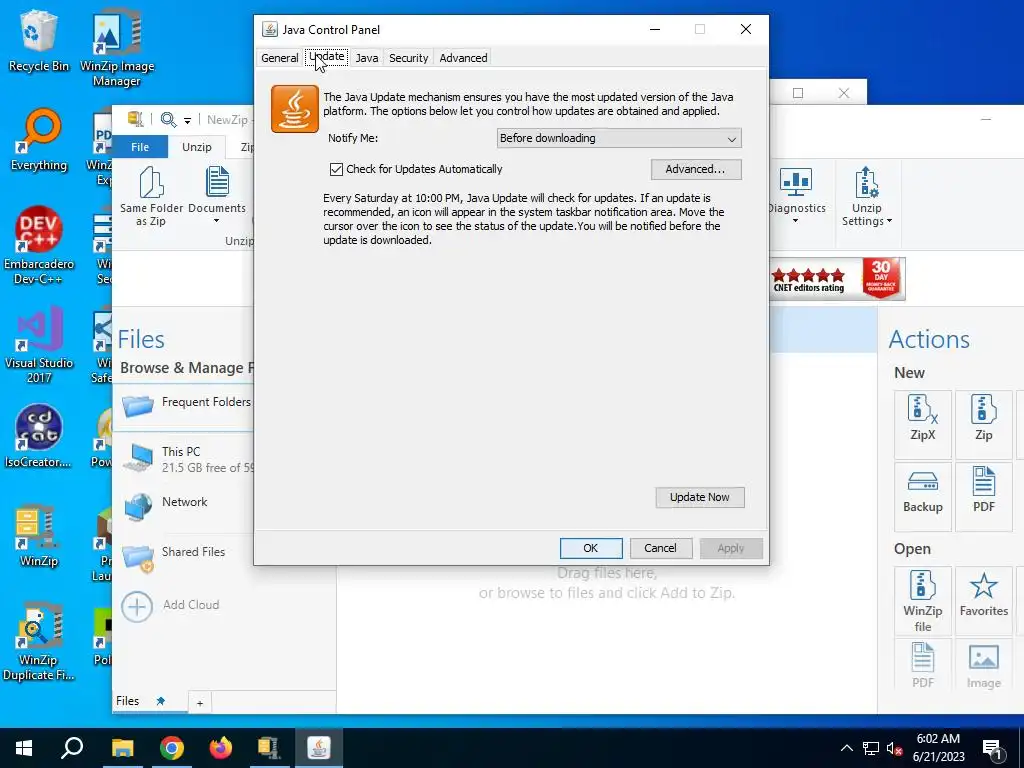Toggle Check for Updates Automatically checkbox

point(336,169)
